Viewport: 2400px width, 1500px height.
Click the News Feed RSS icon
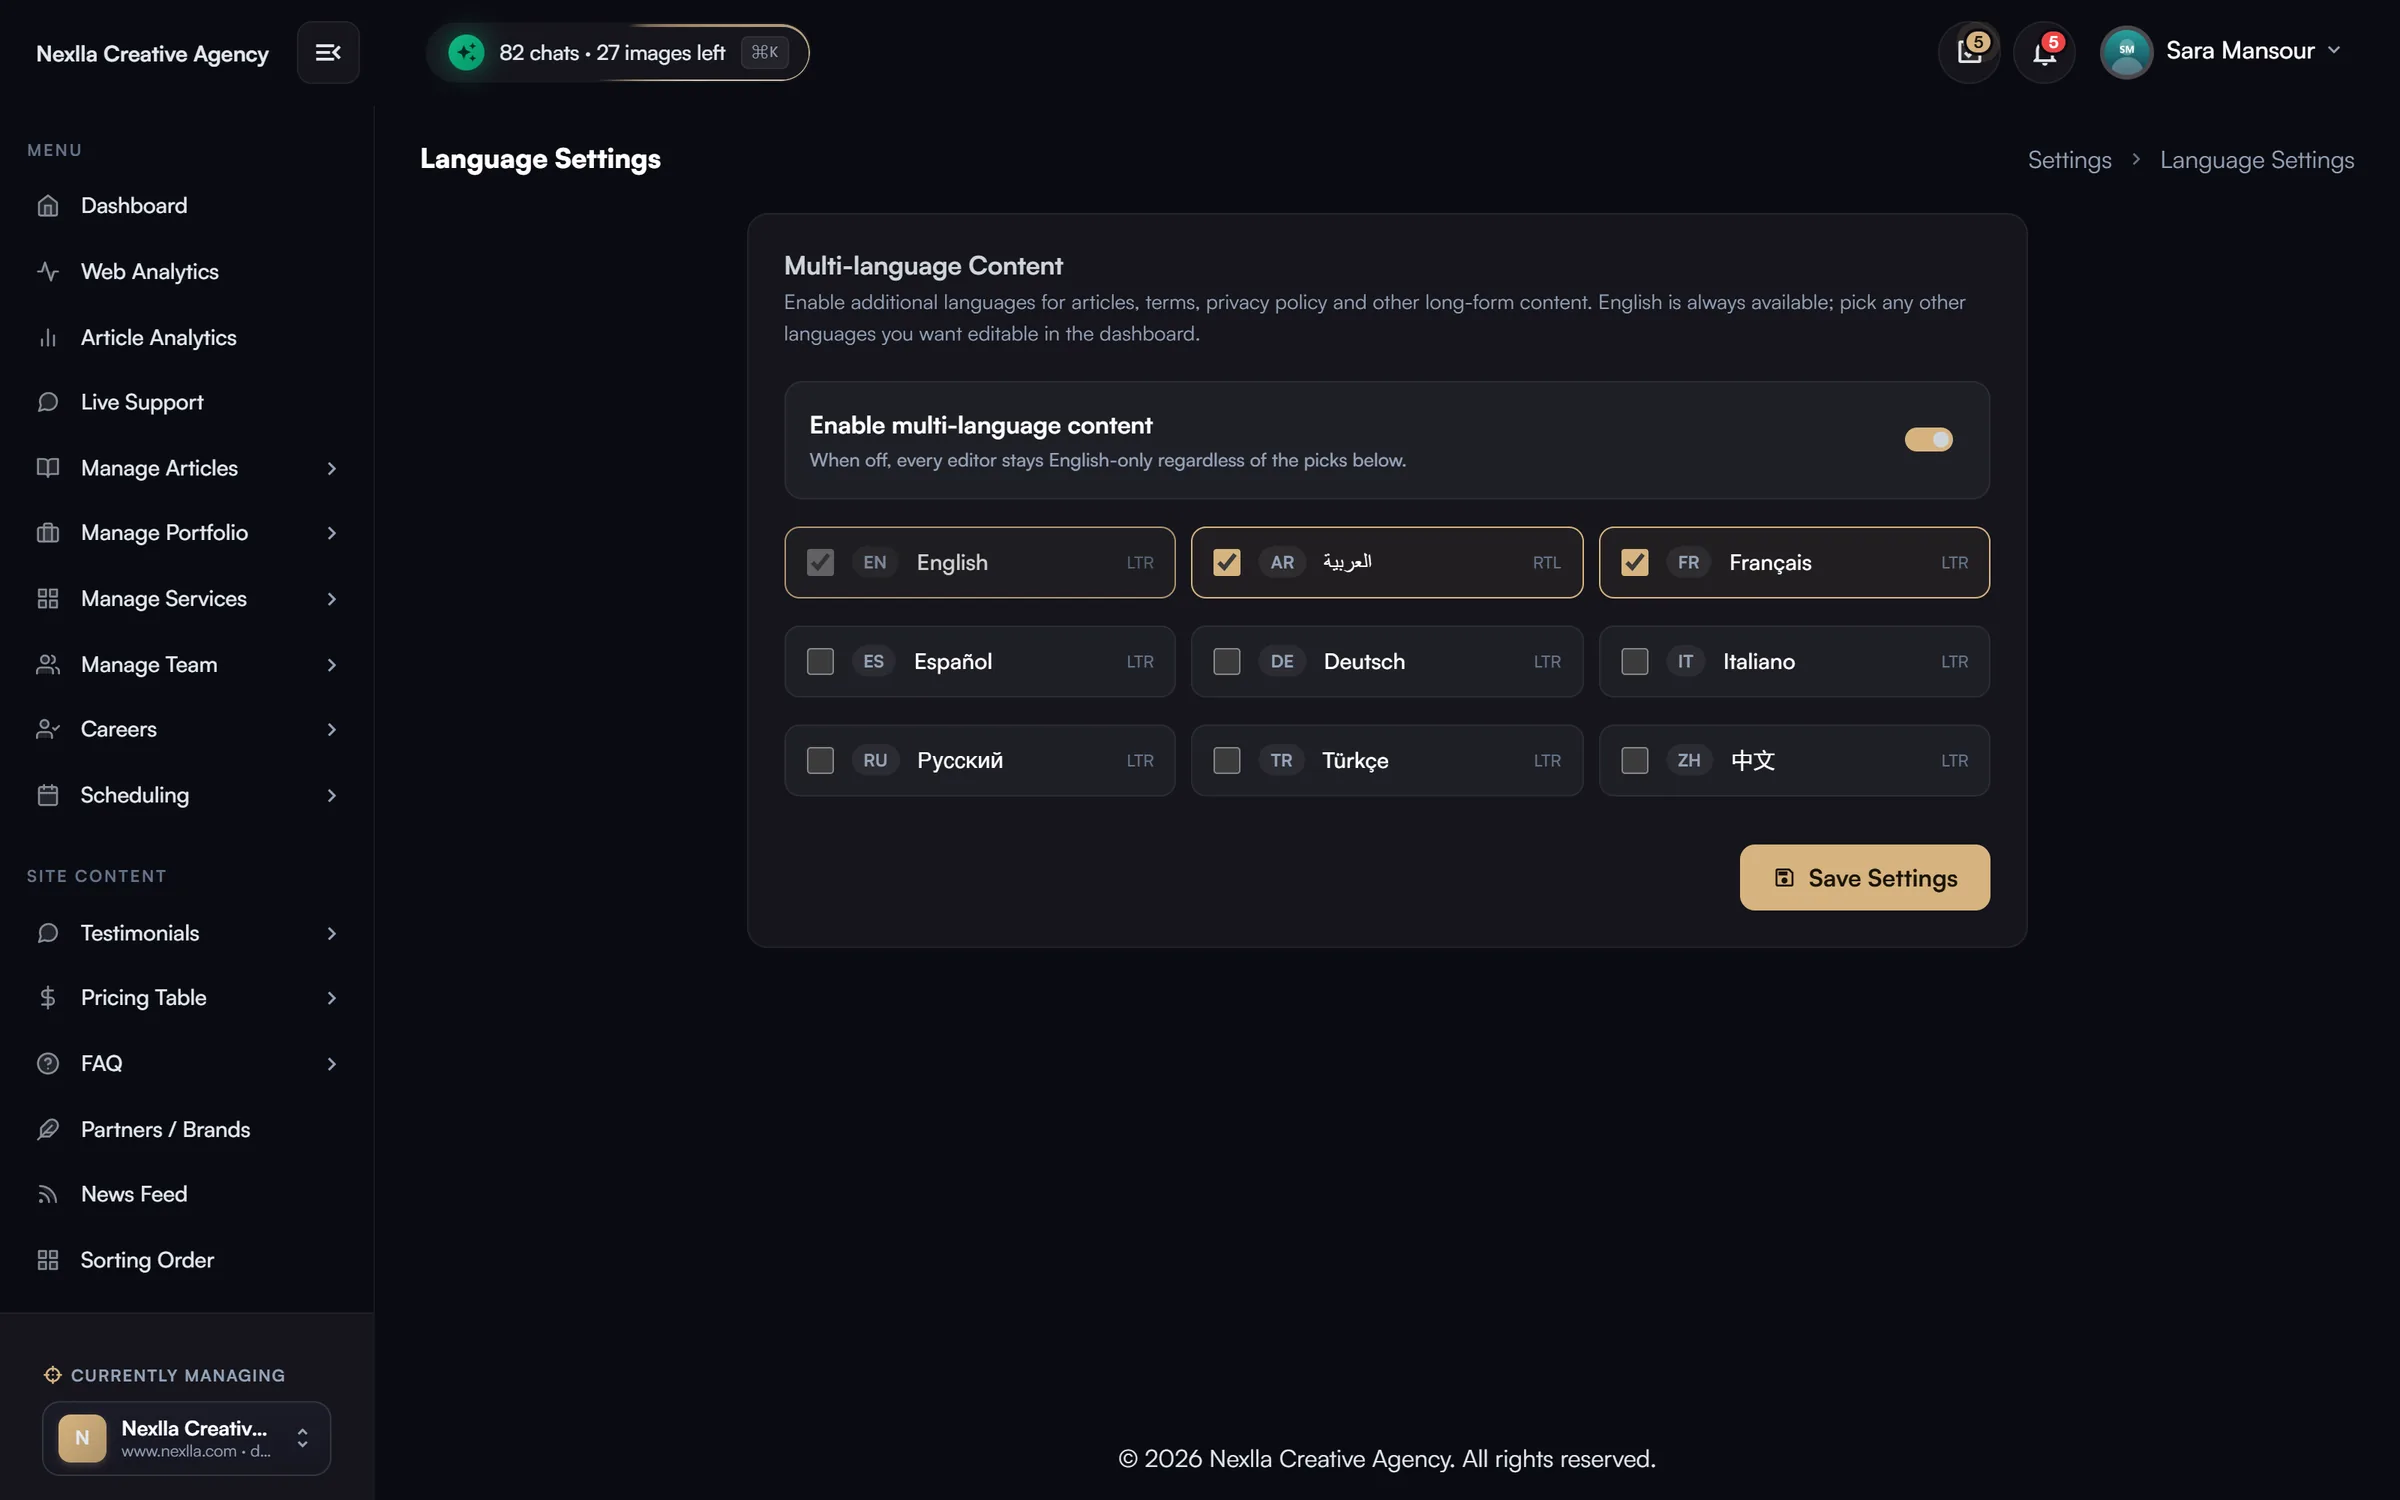(x=48, y=1195)
